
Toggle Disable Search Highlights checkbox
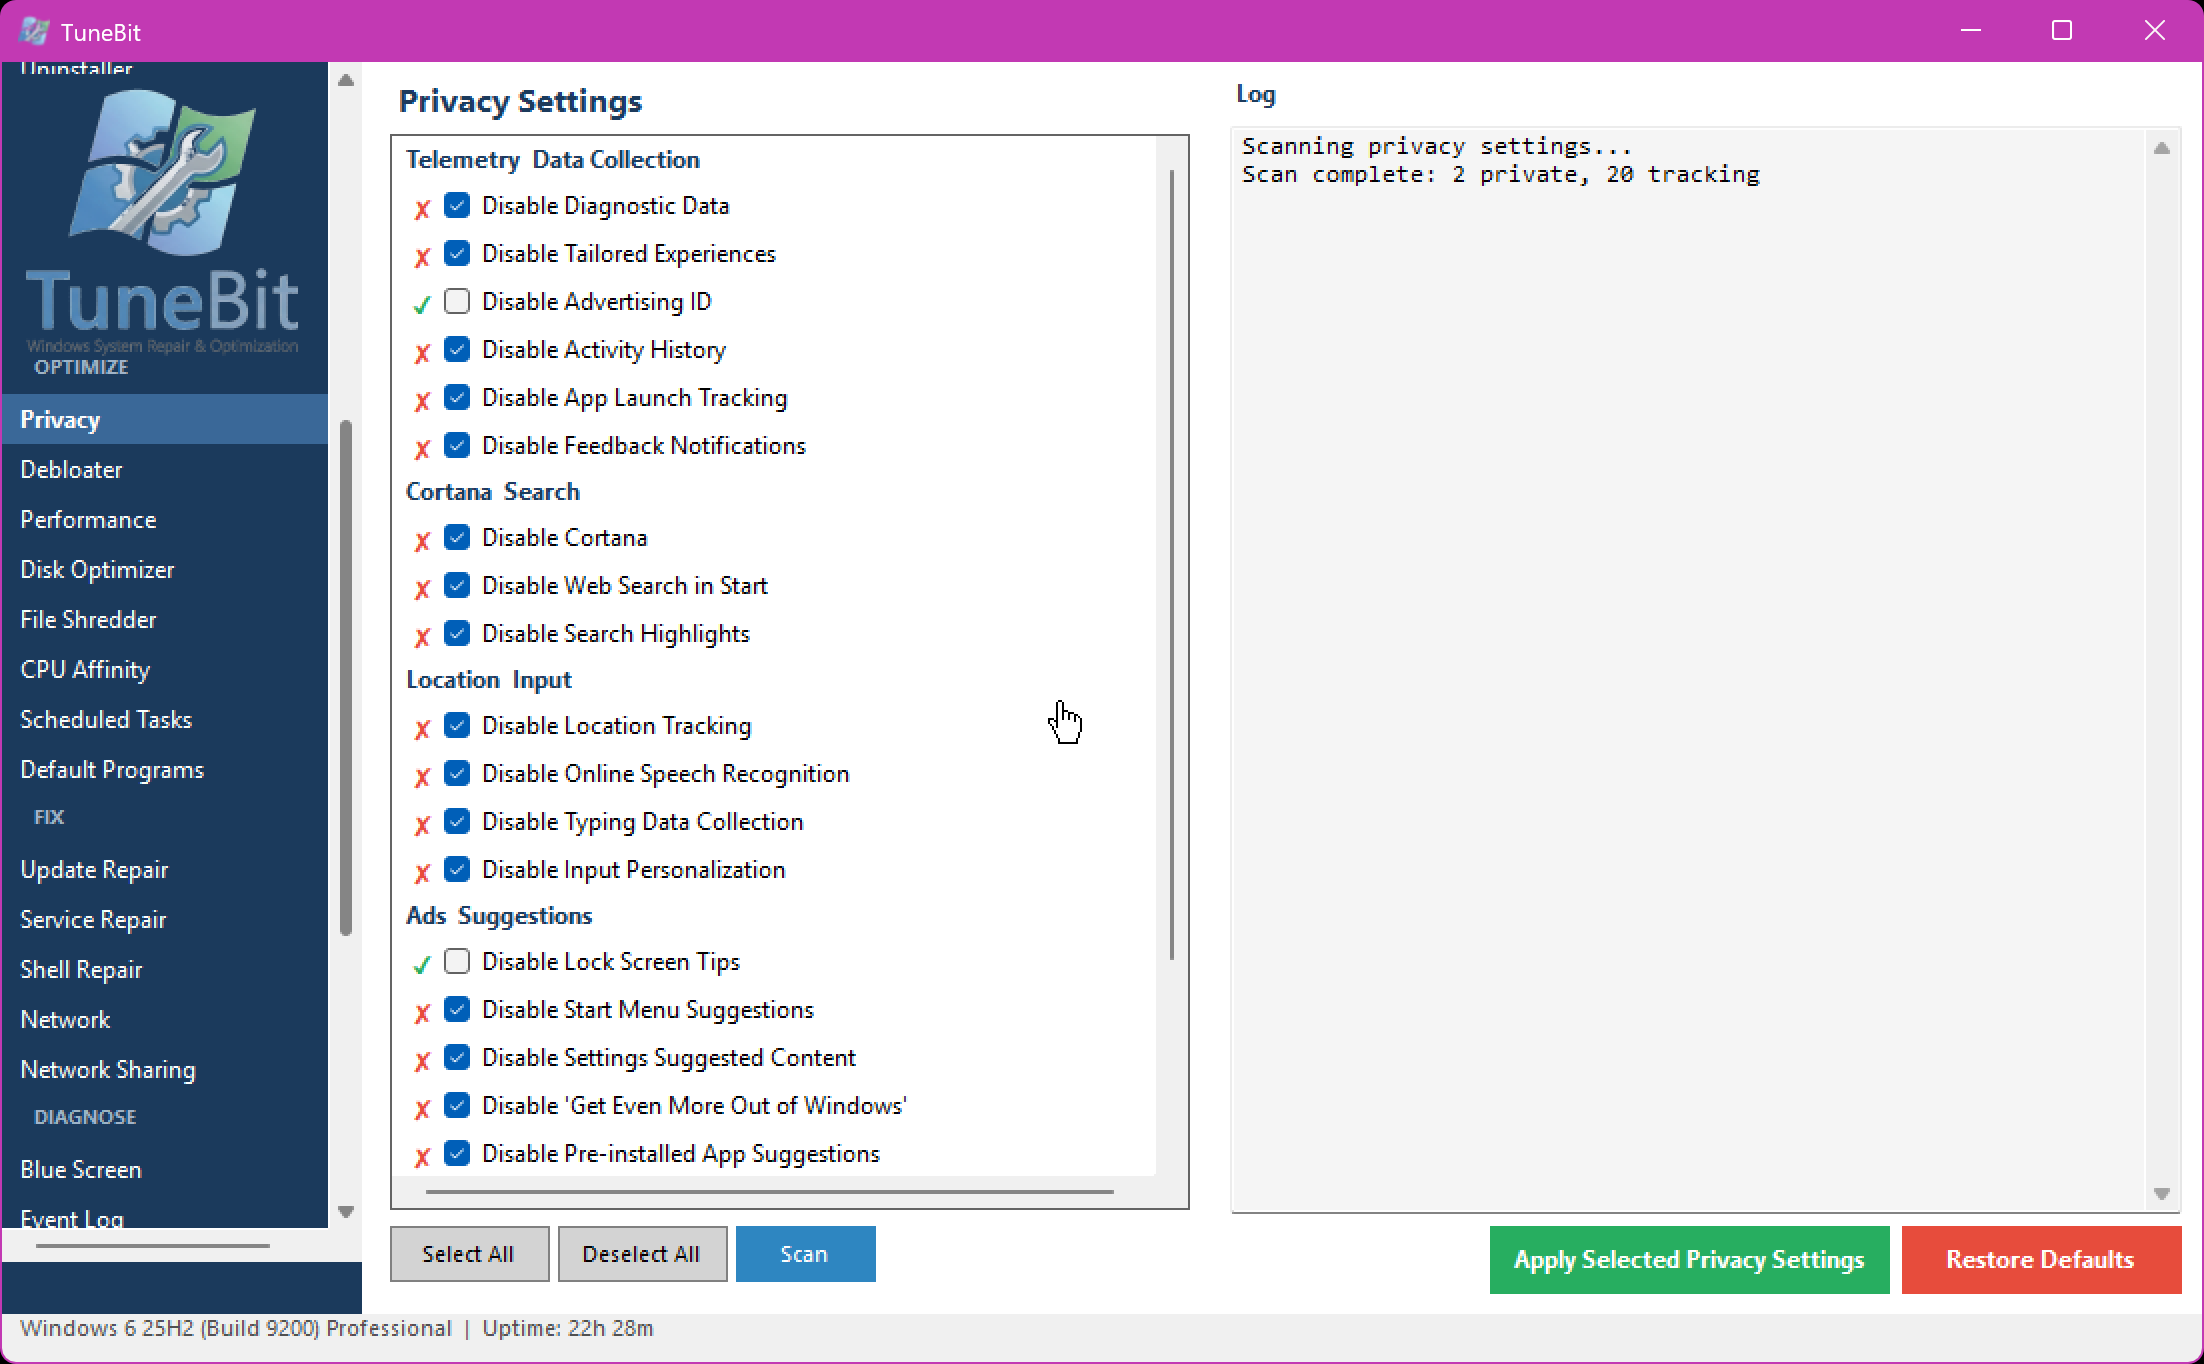point(457,633)
